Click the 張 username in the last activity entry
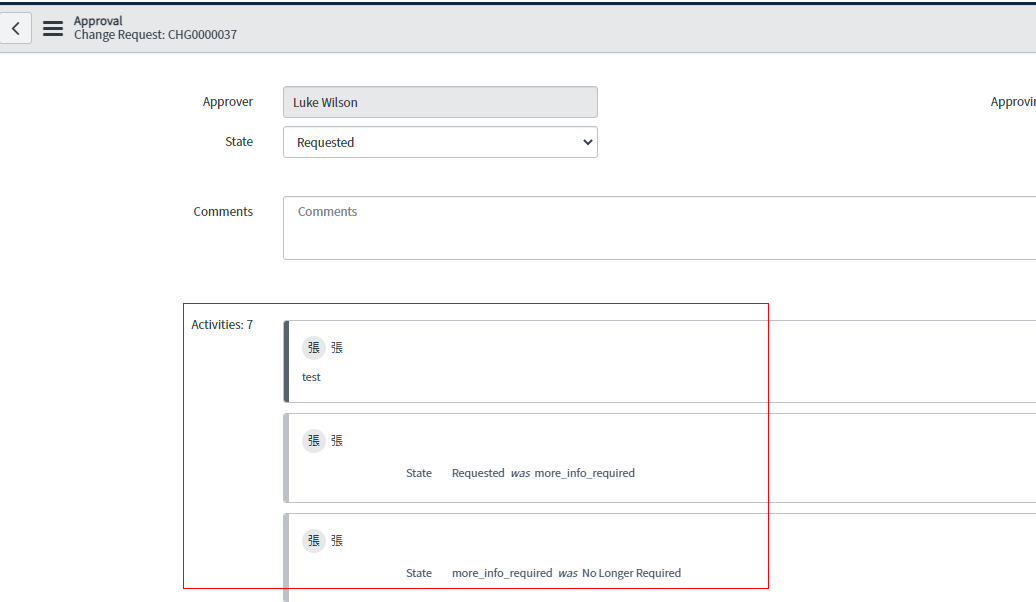Viewport: 1036px width, 602px height. [336, 540]
